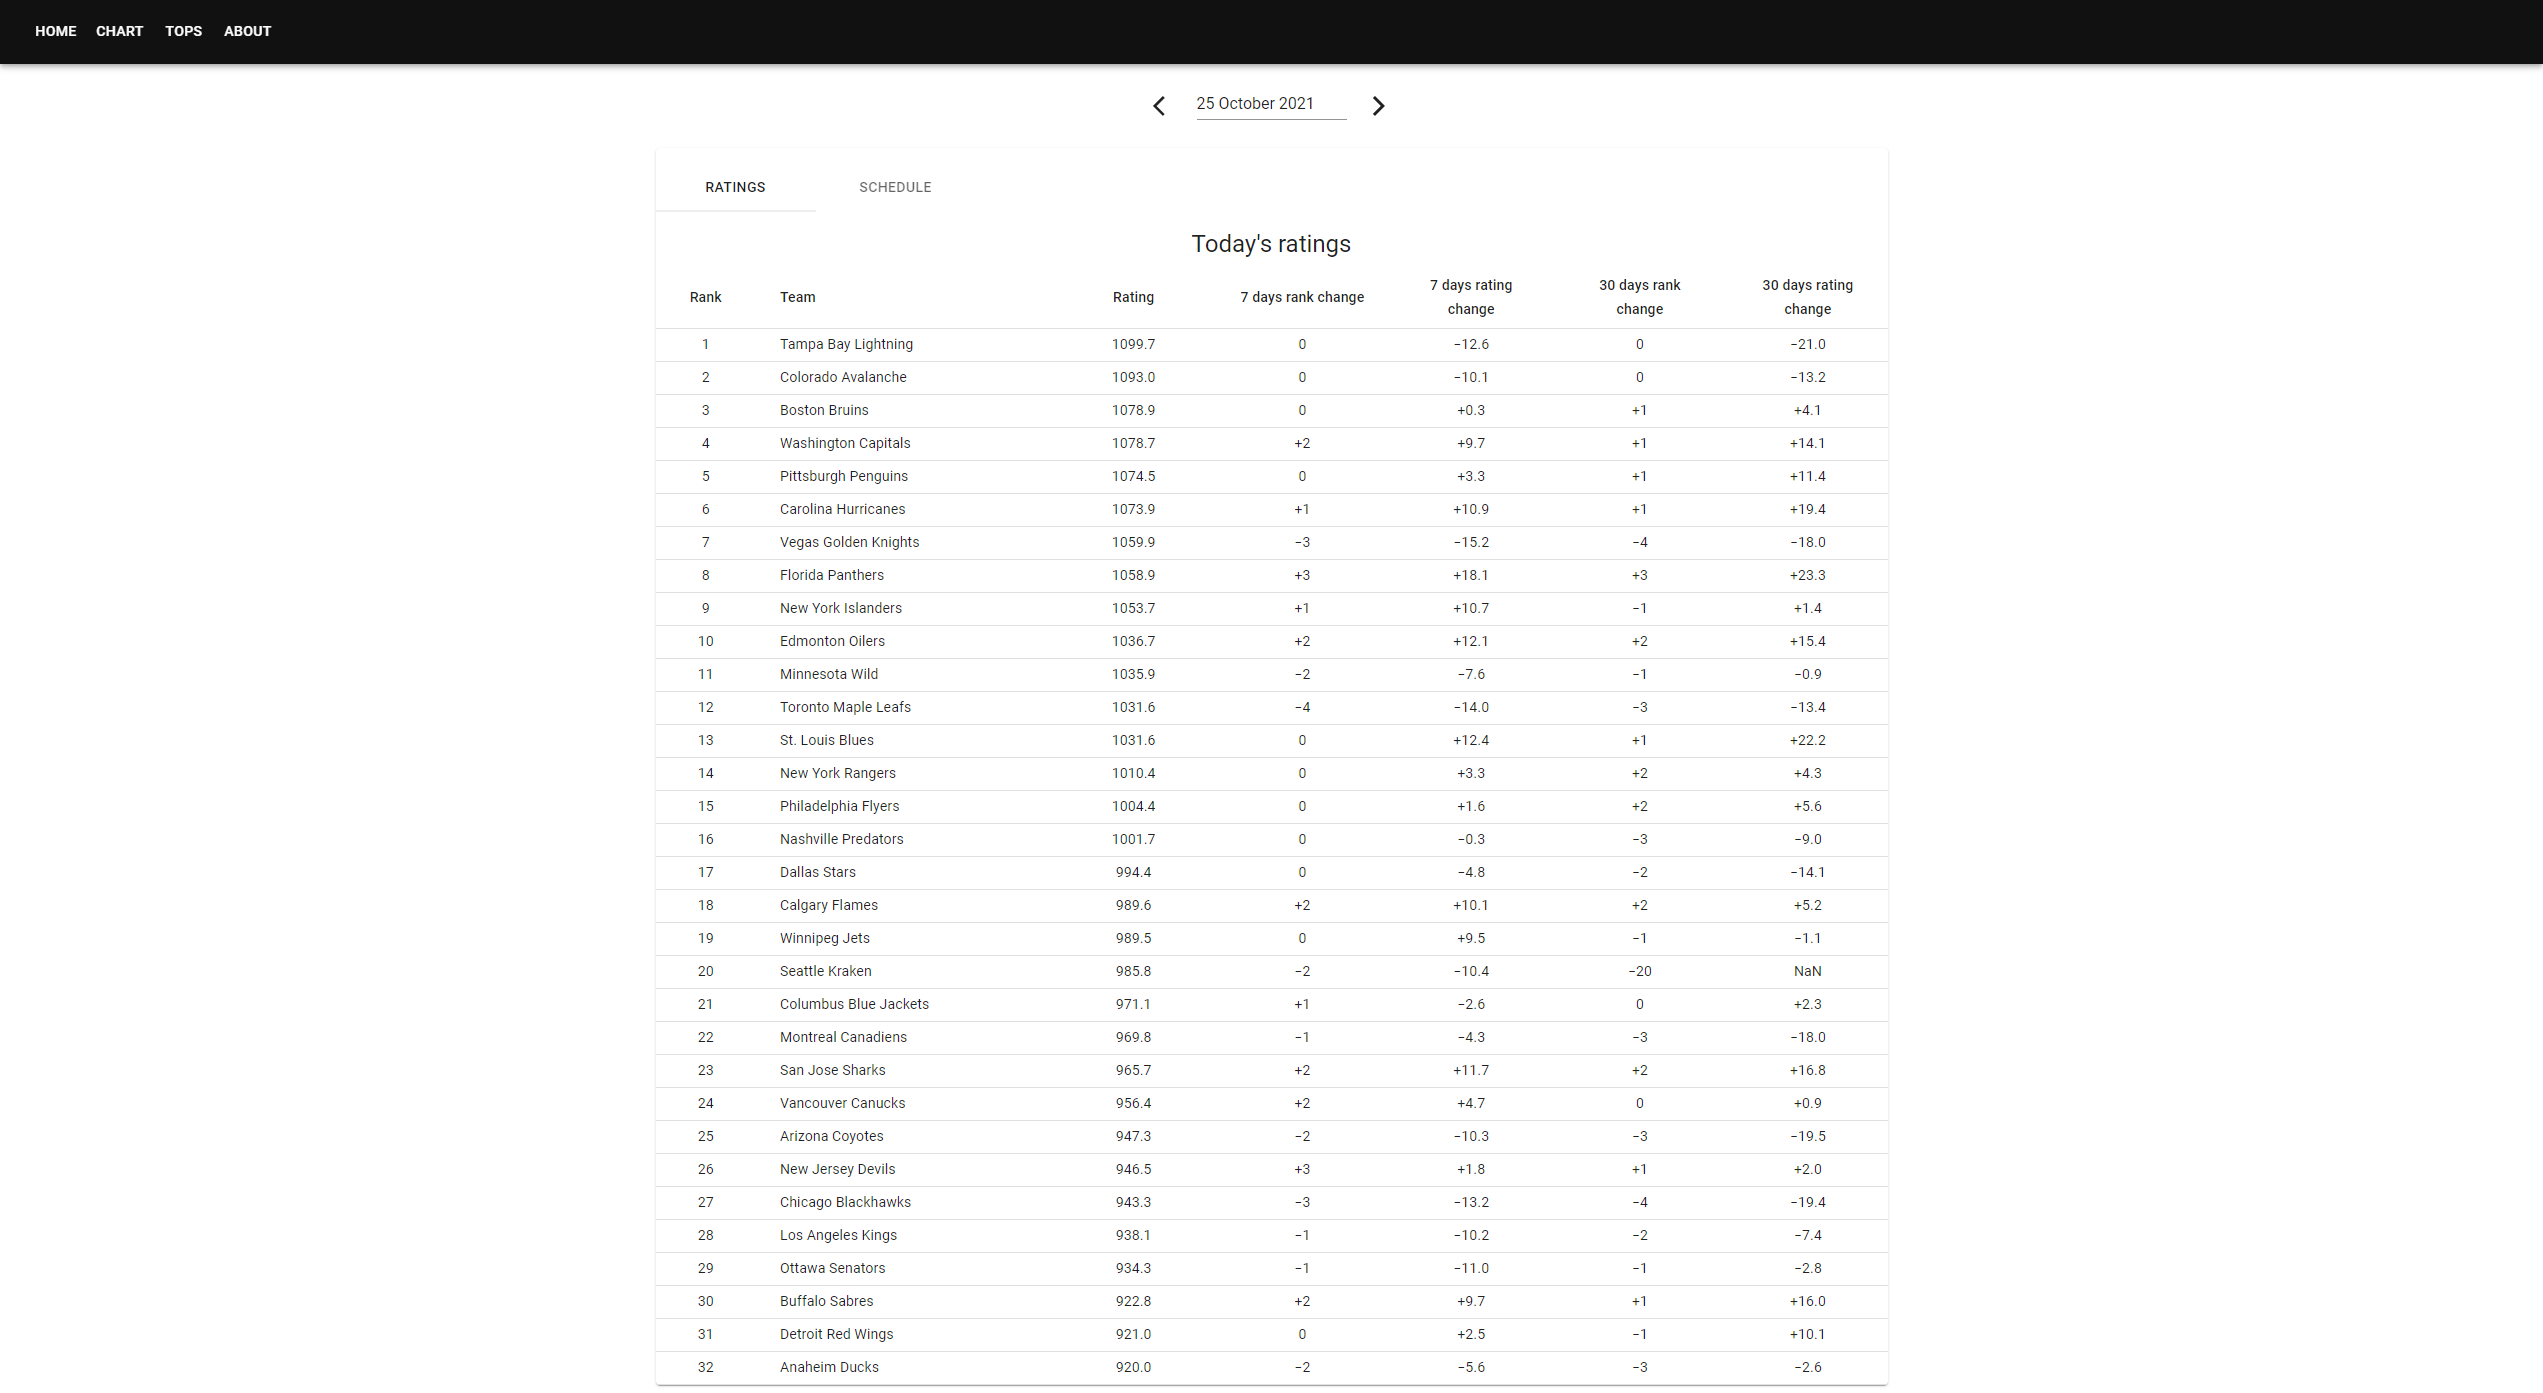Click Winnipeg Jets team name
Viewport: 2543px width, 1393px height.
pos(825,938)
